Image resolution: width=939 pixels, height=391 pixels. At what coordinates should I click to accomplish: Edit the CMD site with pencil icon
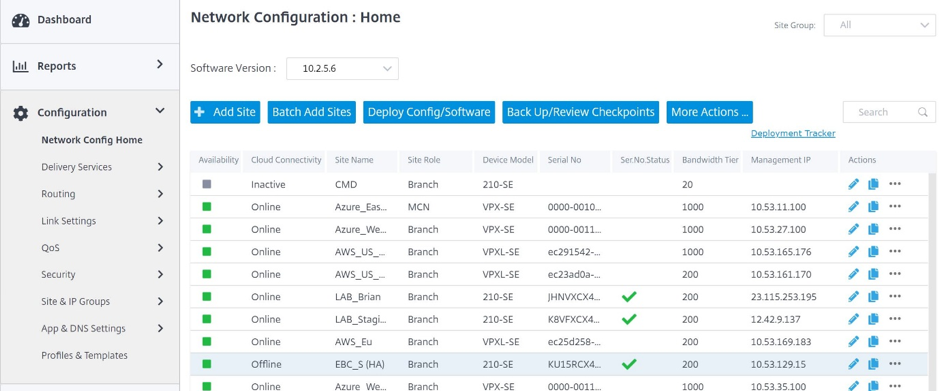pyautogui.click(x=853, y=184)
